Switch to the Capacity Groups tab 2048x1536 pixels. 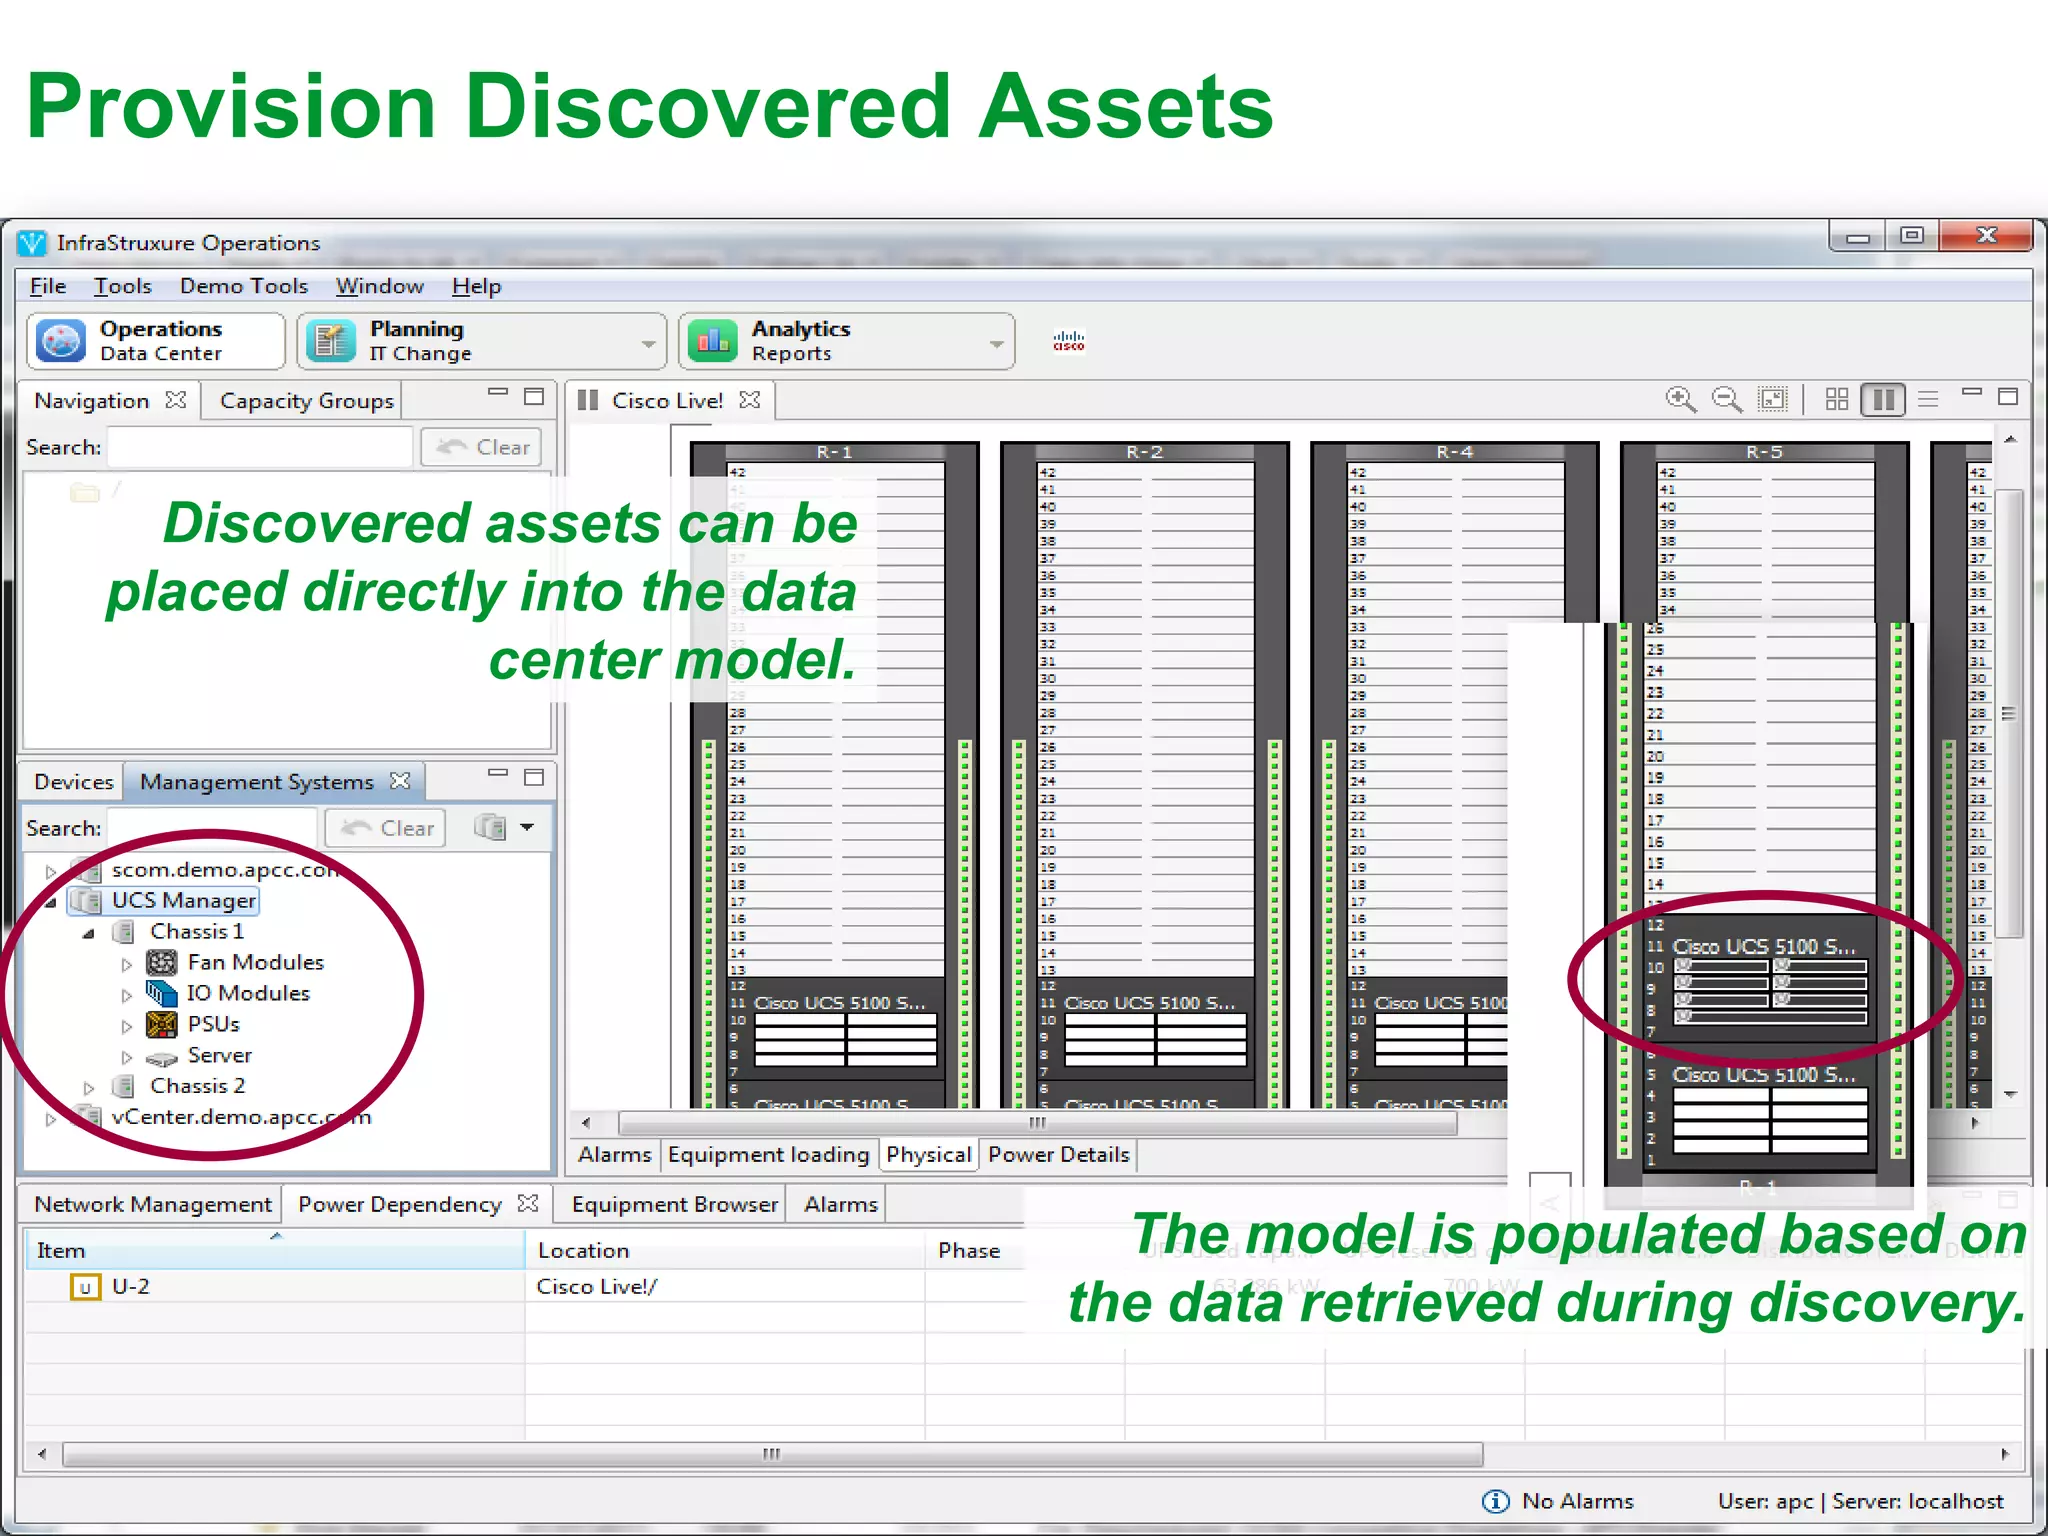coord(307,401)
